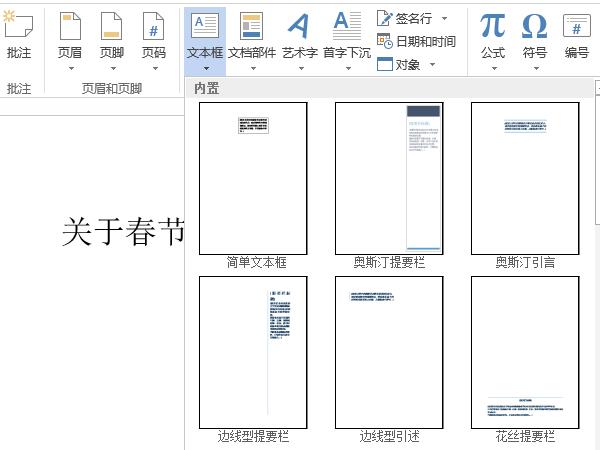Select the 简单文本框 template thumbnail
The image size is (600, 450).
253,178
